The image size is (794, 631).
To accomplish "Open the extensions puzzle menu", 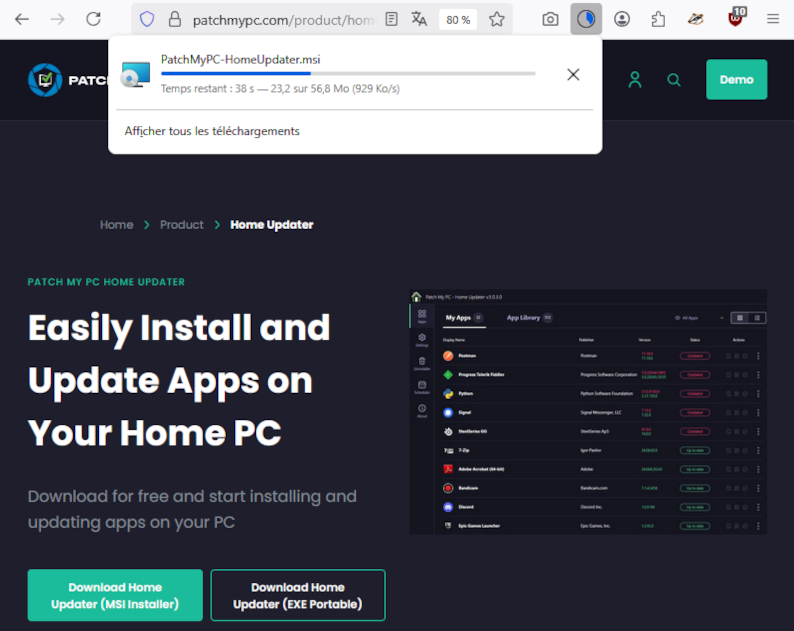I will [x=658, y=19].
